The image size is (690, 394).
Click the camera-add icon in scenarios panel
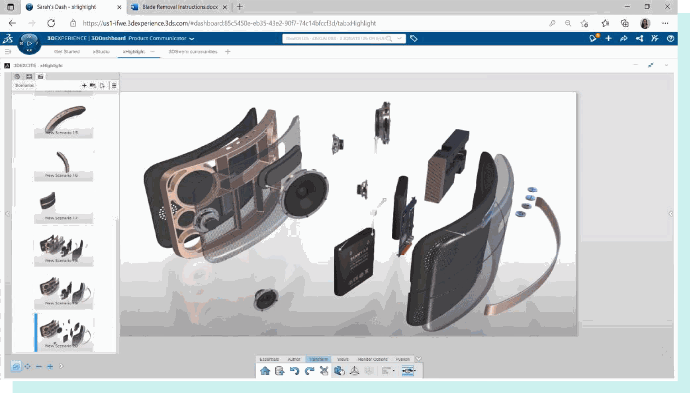pyautogui.click(x=93, y=85)
